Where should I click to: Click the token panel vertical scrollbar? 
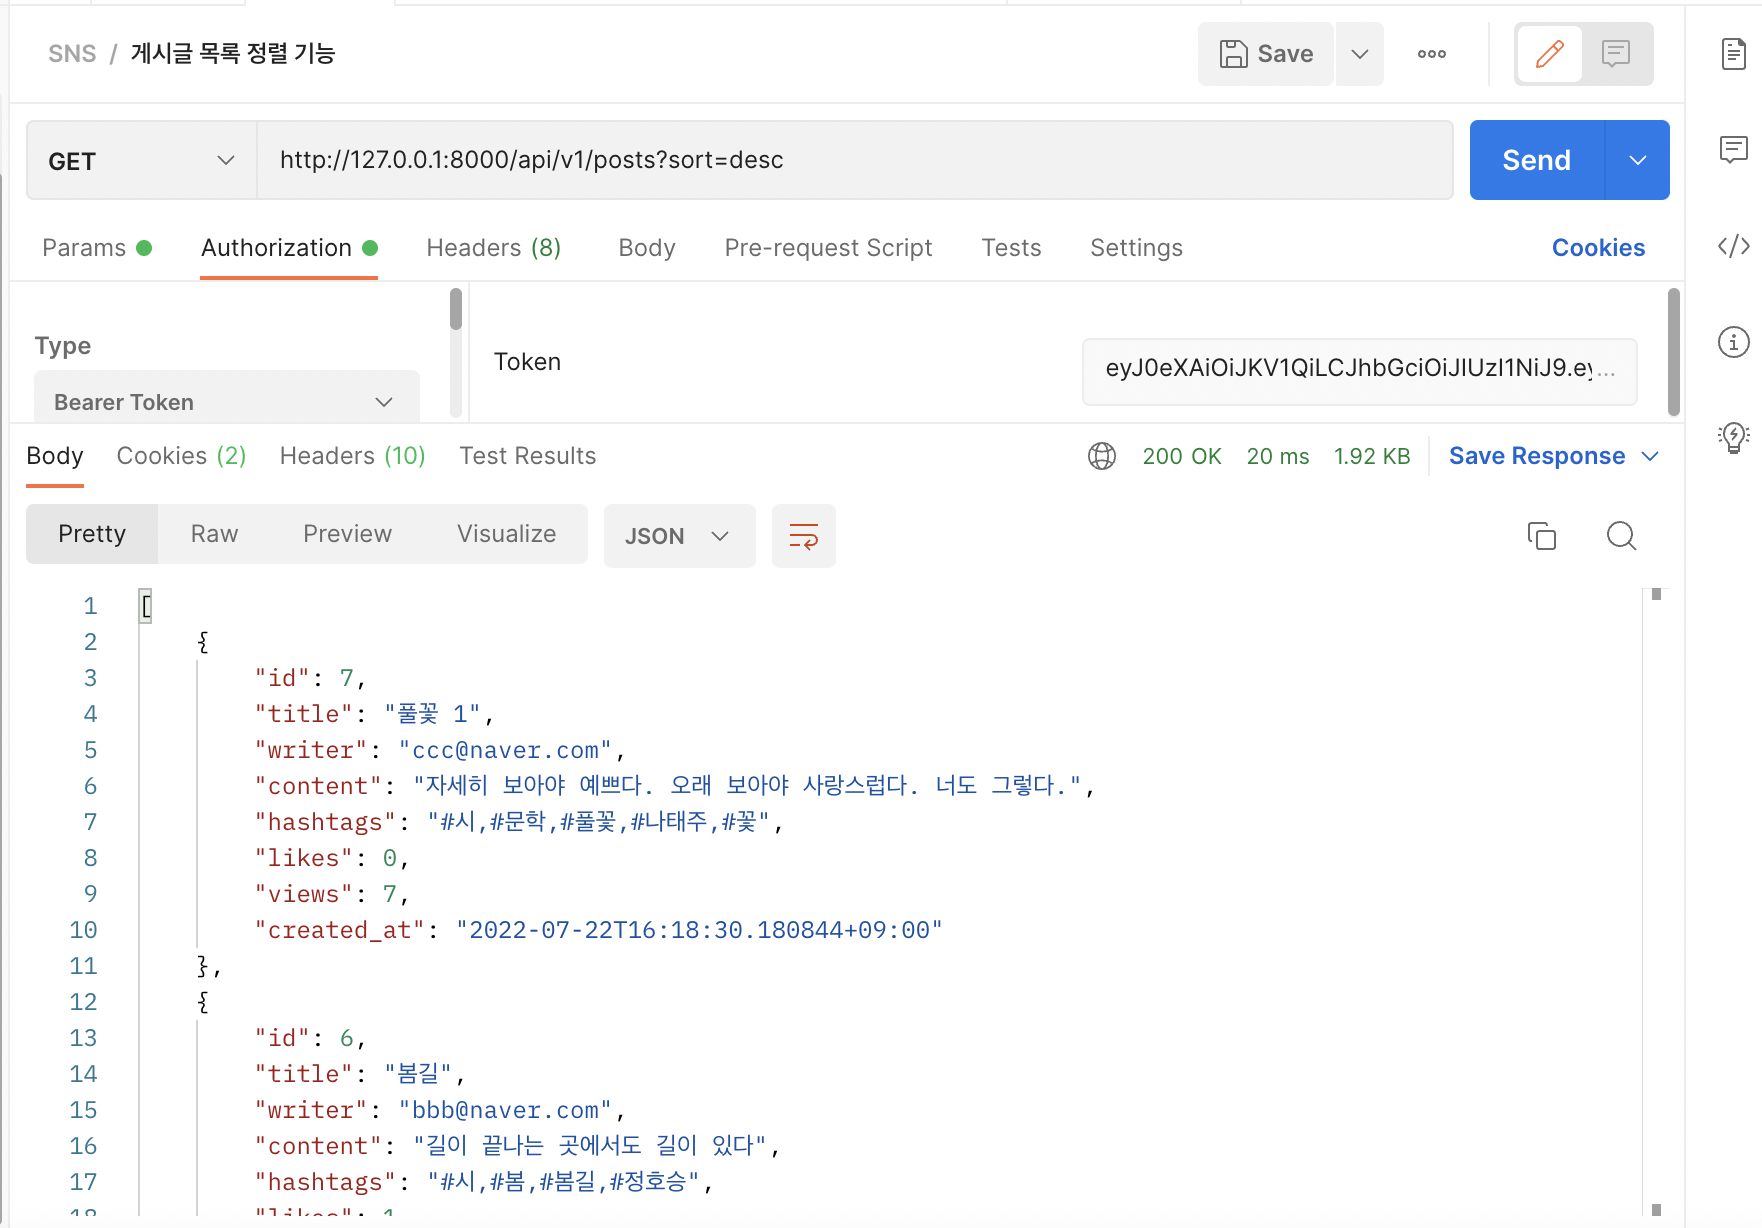click(x=1674, y=352)
